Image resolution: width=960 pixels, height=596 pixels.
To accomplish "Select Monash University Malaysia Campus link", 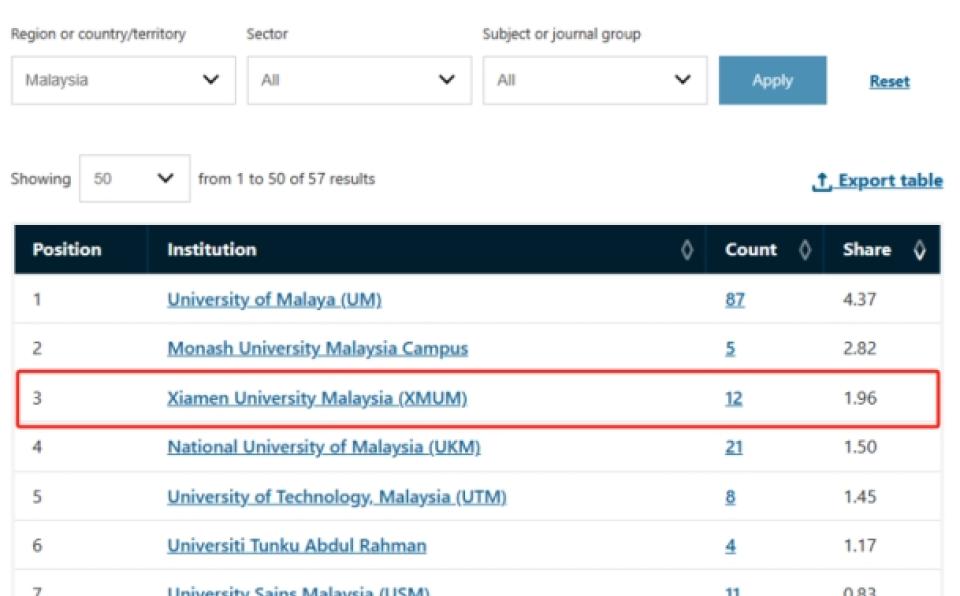I will [316, 348].
